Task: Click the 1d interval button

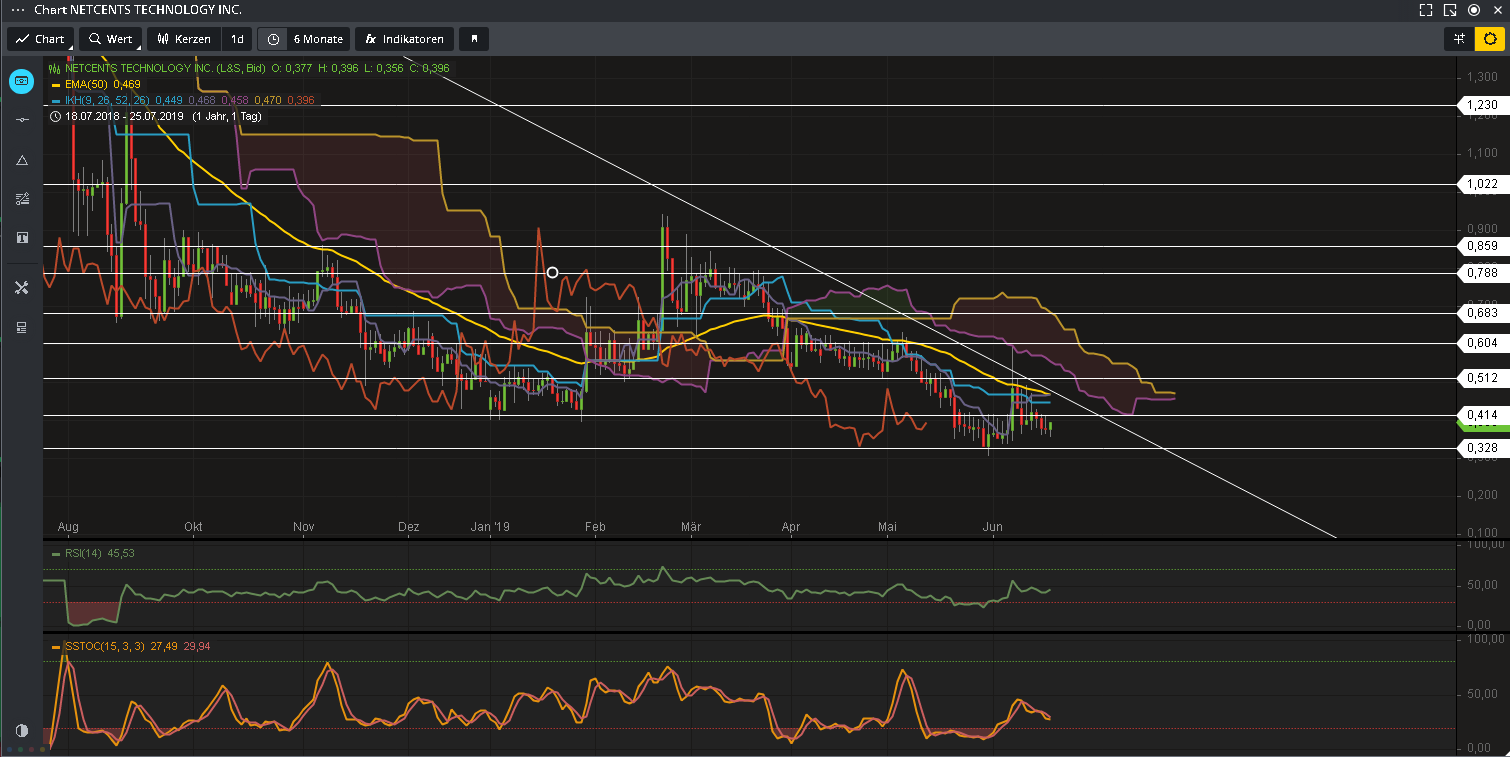Action: (x=237, y=39)
